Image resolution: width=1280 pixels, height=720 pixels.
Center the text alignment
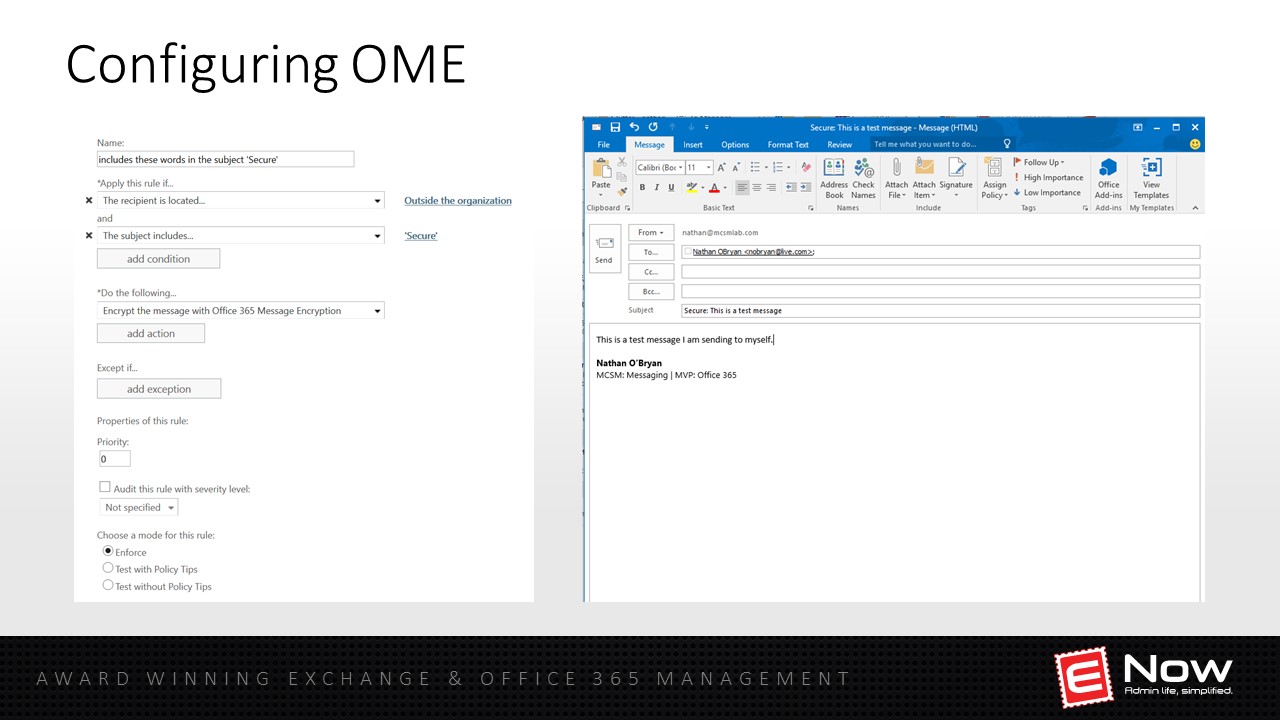click(756, 187)
